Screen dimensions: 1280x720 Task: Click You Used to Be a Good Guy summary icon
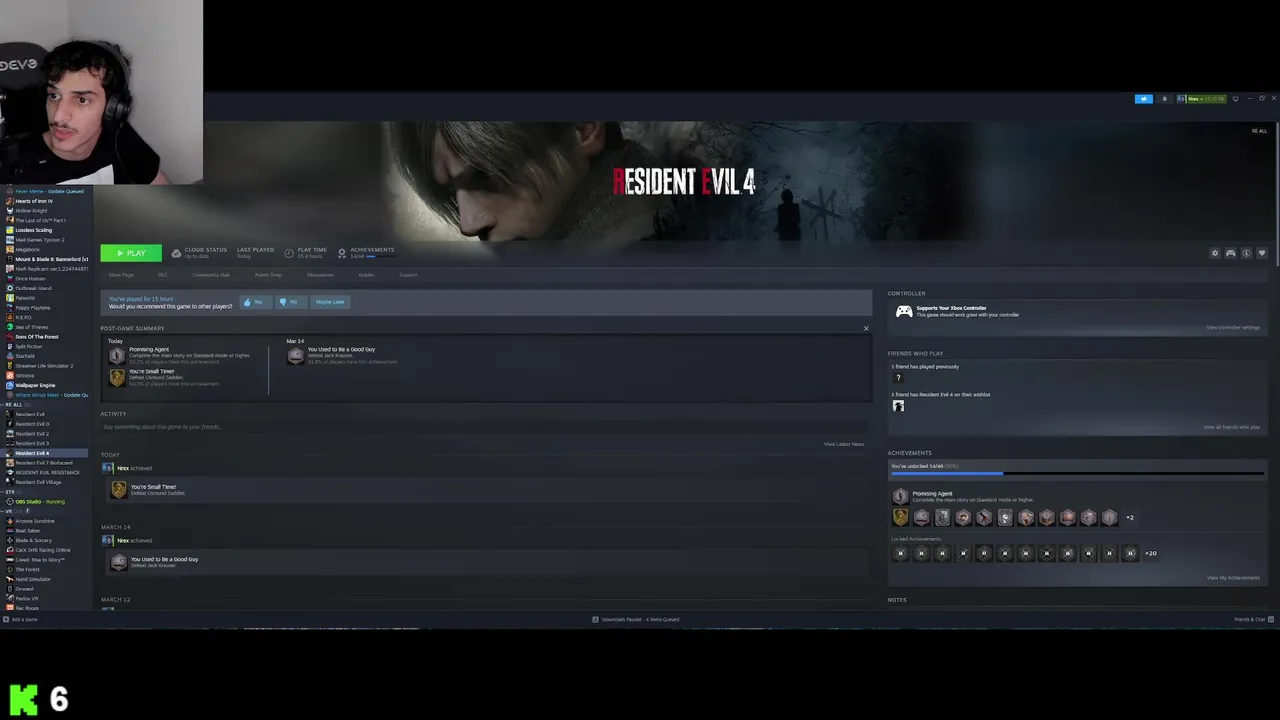295,355
